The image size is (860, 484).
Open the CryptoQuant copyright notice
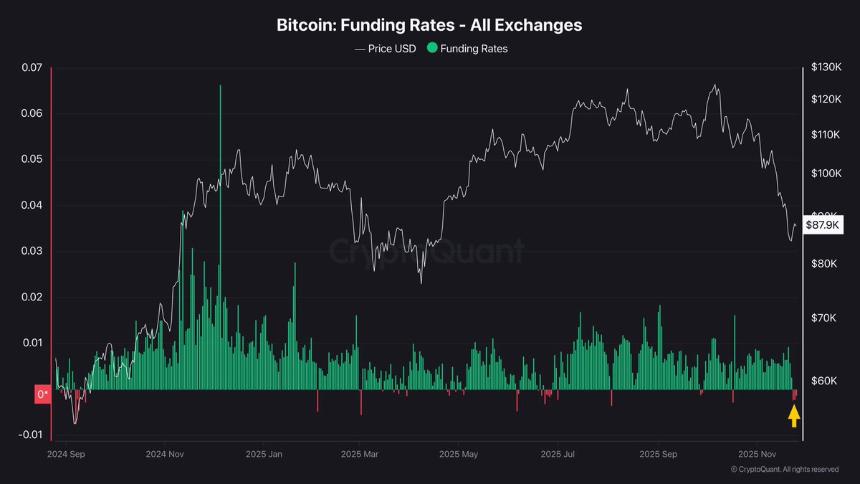[x=784, y=469]
